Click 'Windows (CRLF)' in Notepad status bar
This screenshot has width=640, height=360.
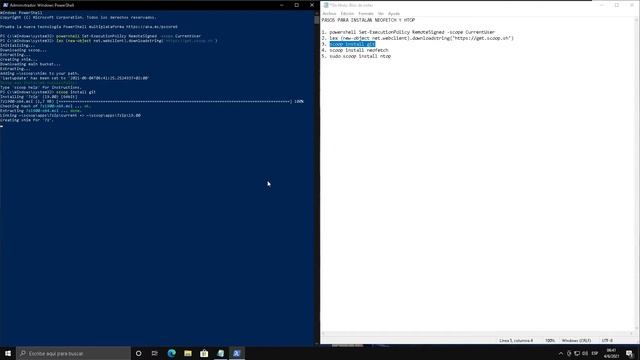coord(576,340)
